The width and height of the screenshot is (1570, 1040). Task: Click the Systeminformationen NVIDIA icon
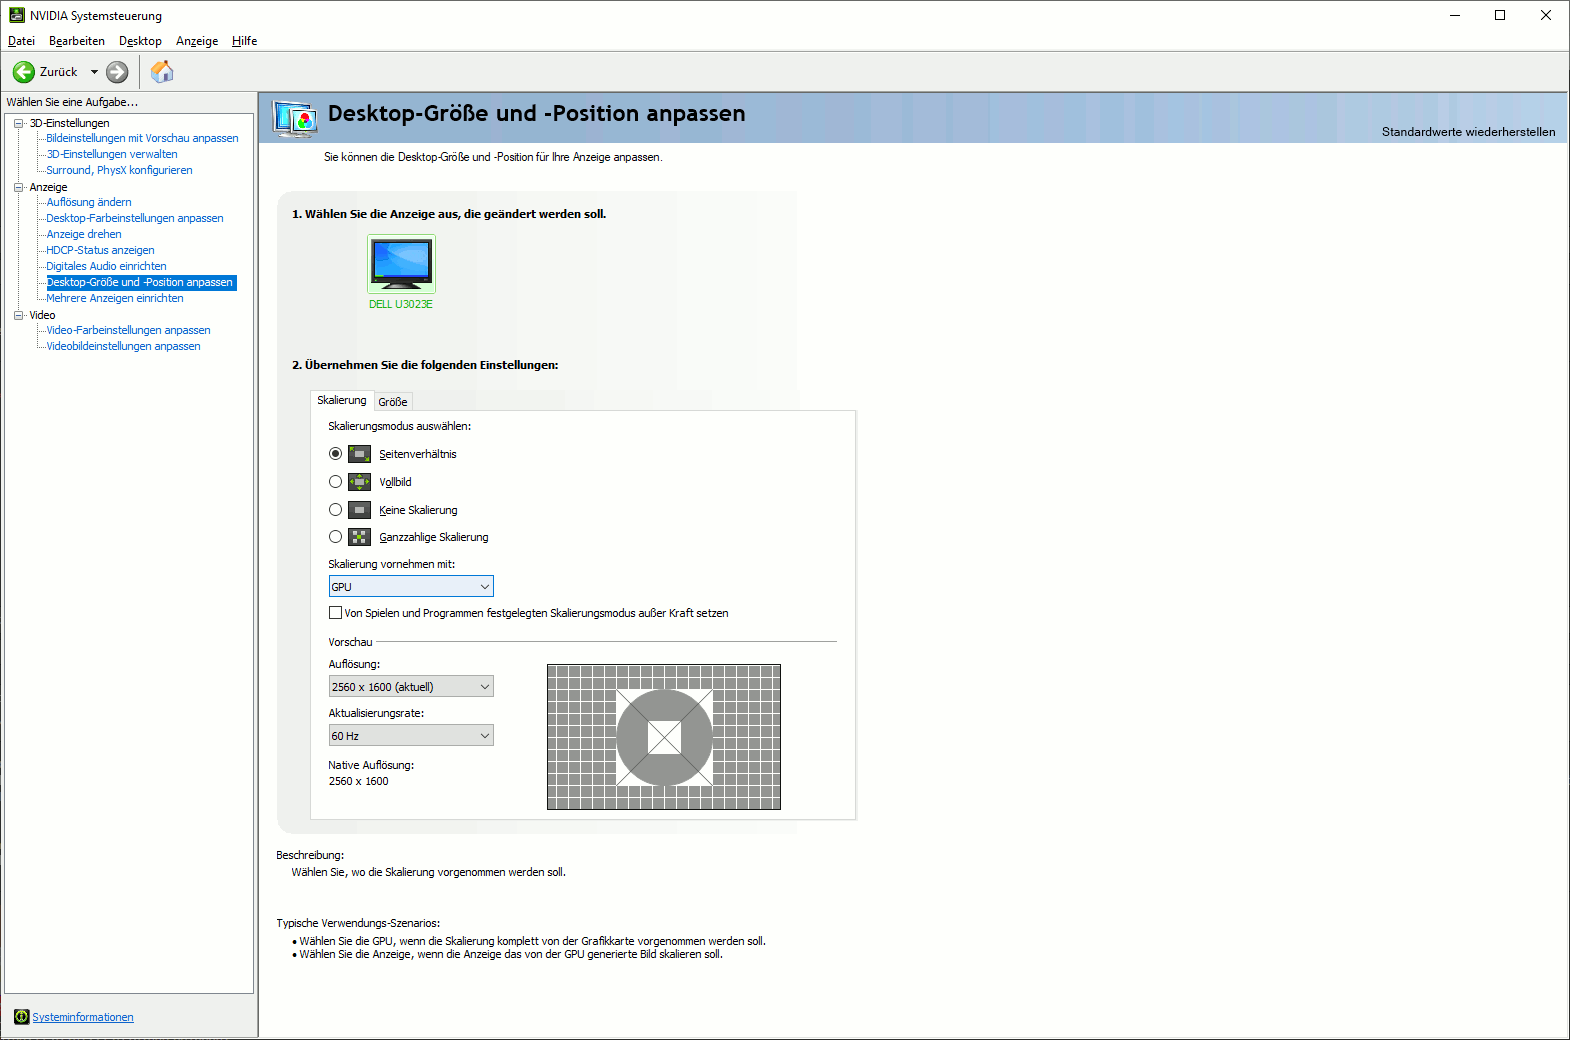(x=21, y=1017)
